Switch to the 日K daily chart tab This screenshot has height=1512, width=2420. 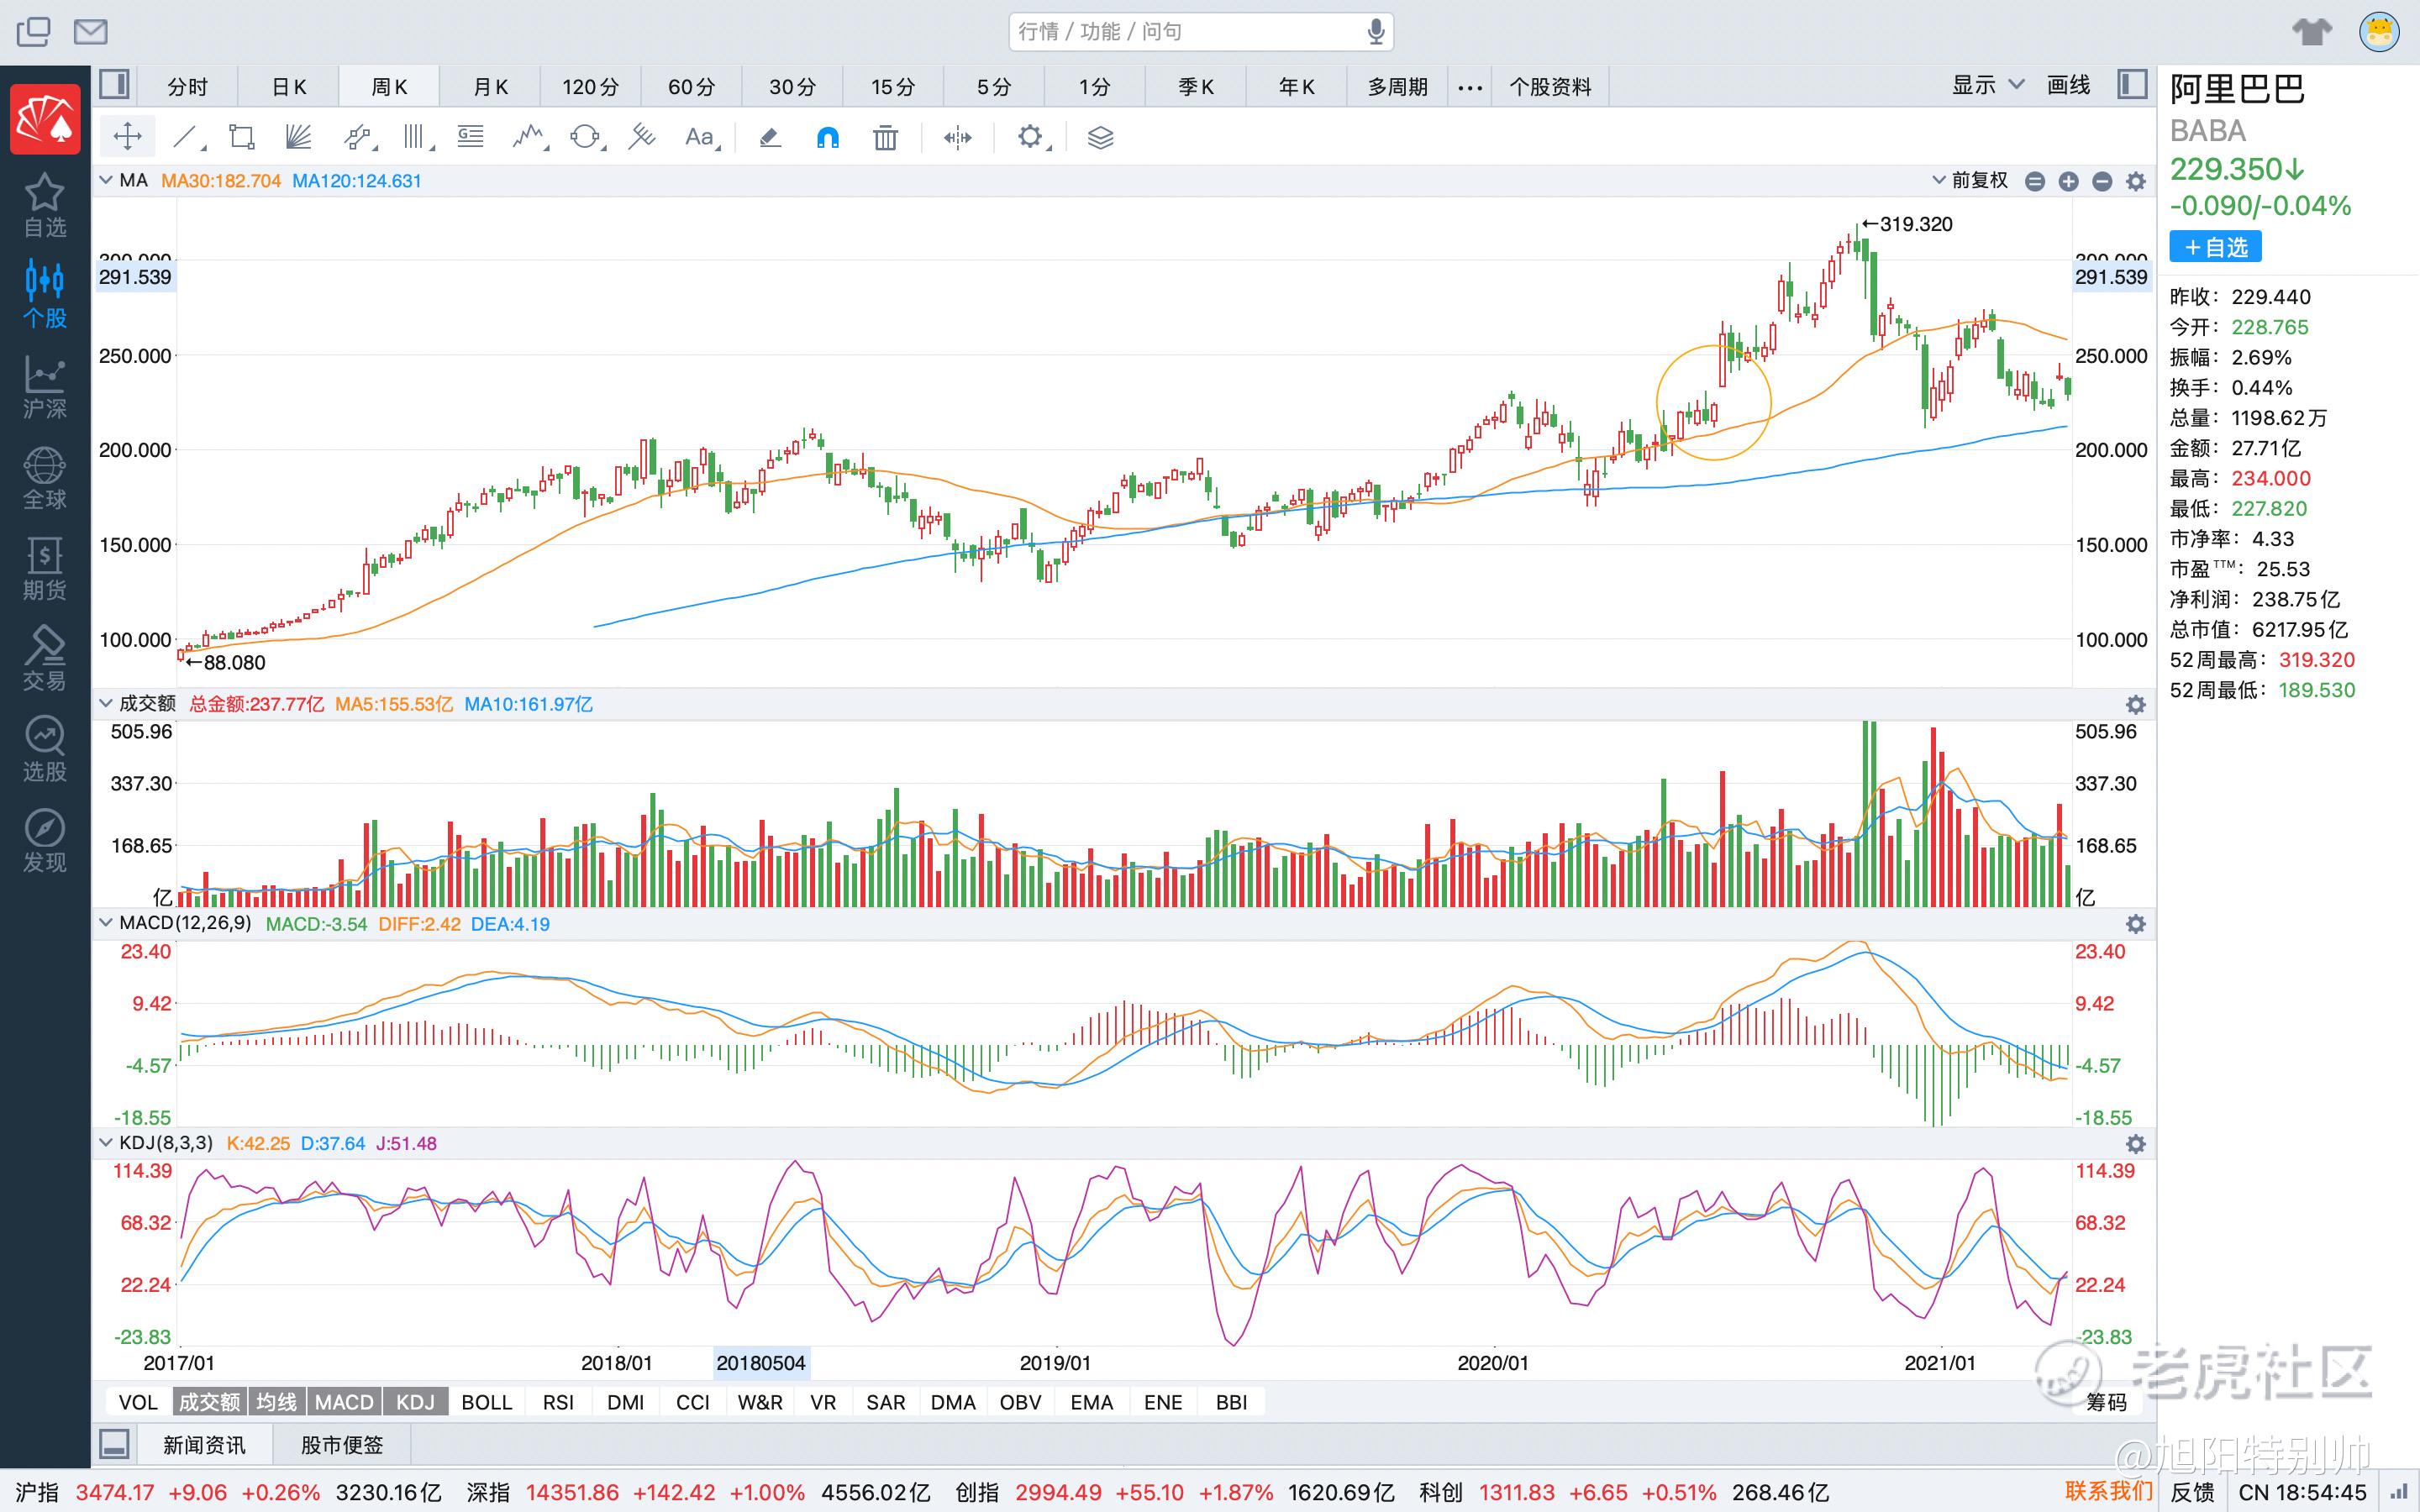click(288, 87)
